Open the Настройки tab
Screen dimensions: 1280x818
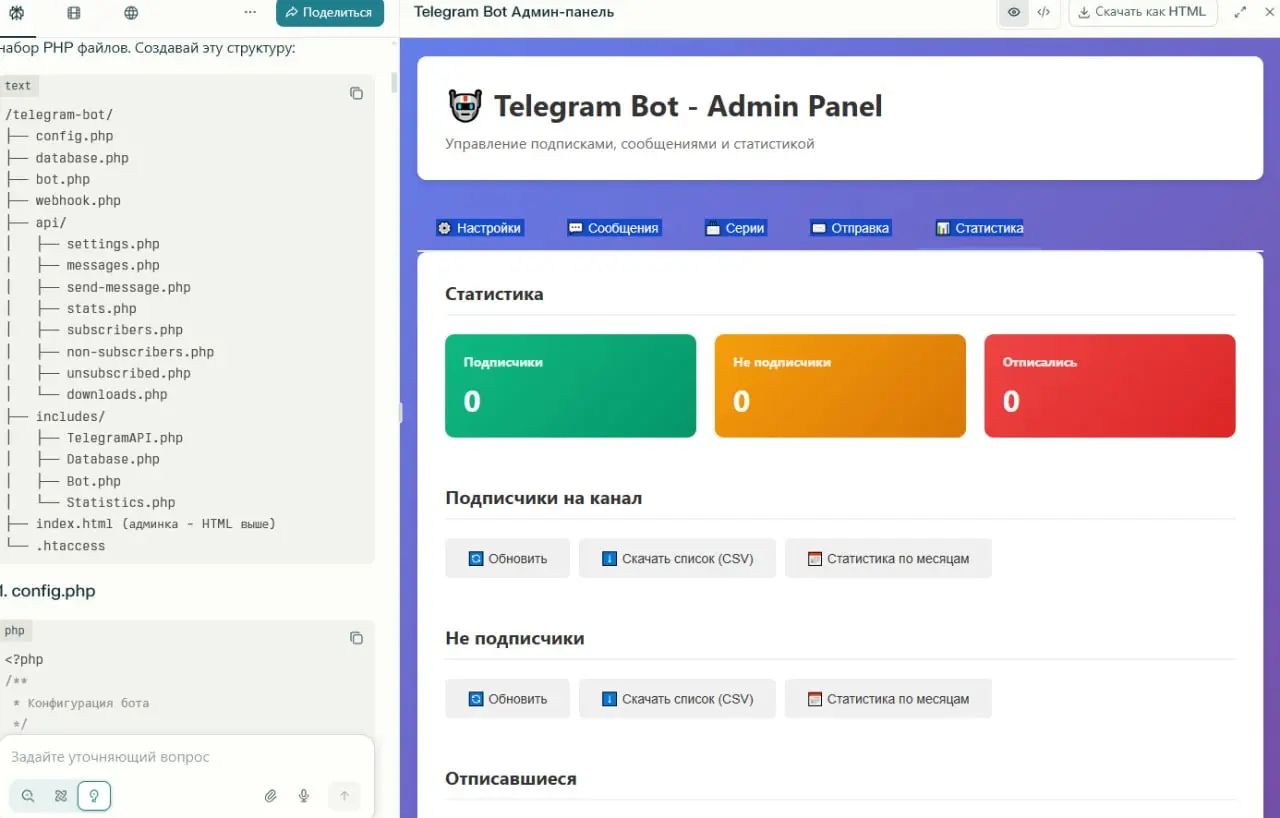click(480, 228)
